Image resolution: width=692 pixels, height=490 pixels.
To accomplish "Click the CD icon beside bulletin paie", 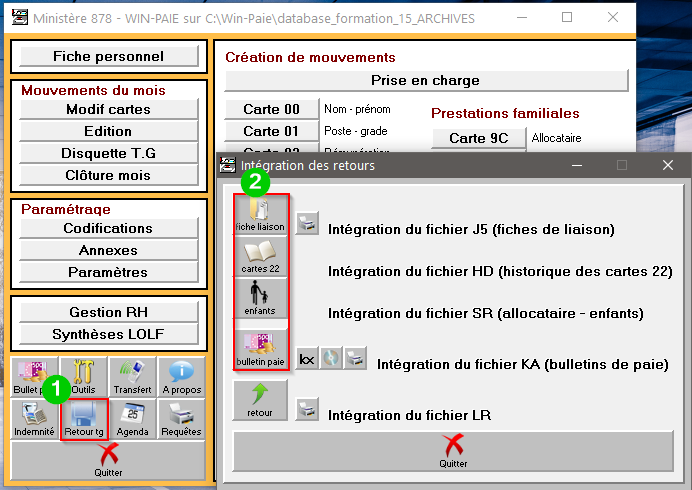I will pyautogui.click(x=332, y=358).
